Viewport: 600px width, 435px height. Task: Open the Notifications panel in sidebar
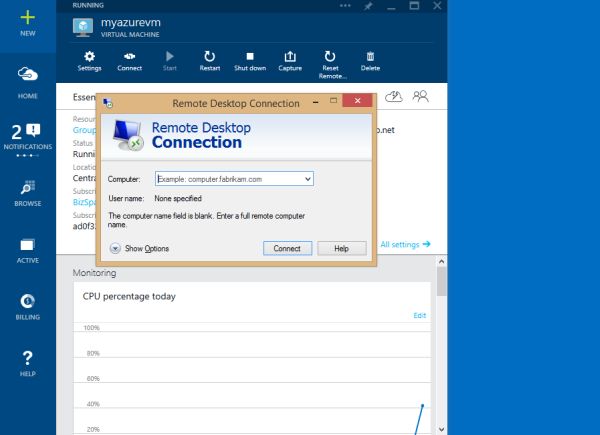28,139
